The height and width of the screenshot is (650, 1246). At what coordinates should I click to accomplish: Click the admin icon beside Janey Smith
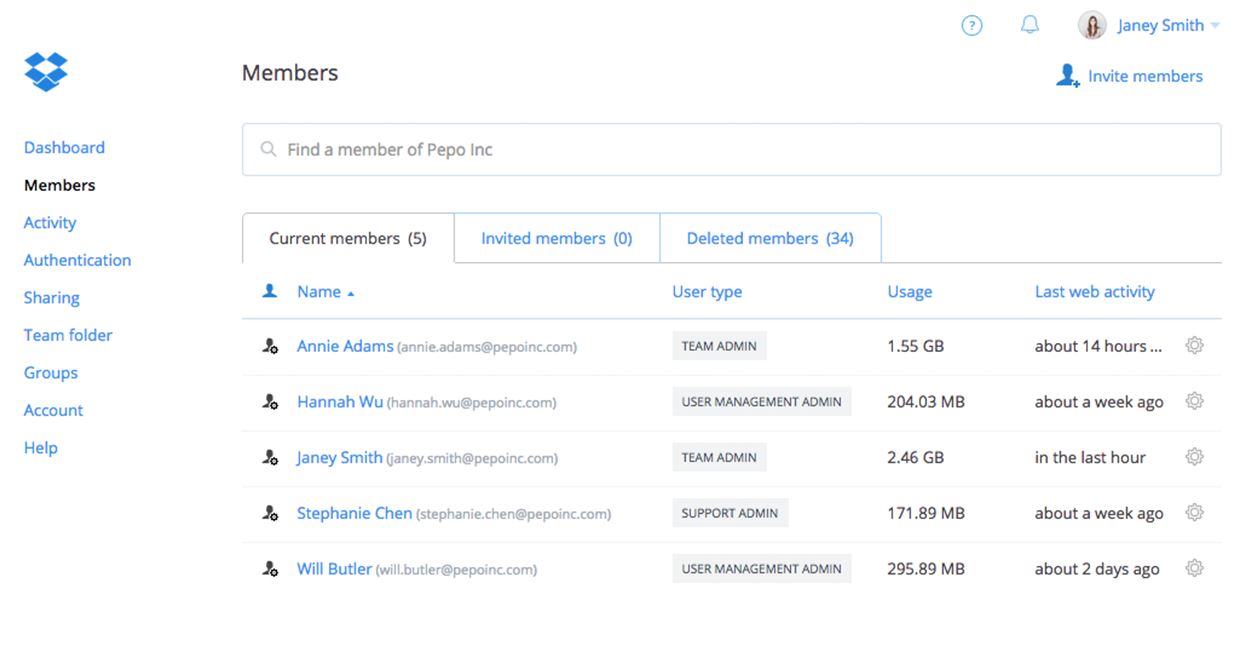pyautogui.click(x=270, y=458)
